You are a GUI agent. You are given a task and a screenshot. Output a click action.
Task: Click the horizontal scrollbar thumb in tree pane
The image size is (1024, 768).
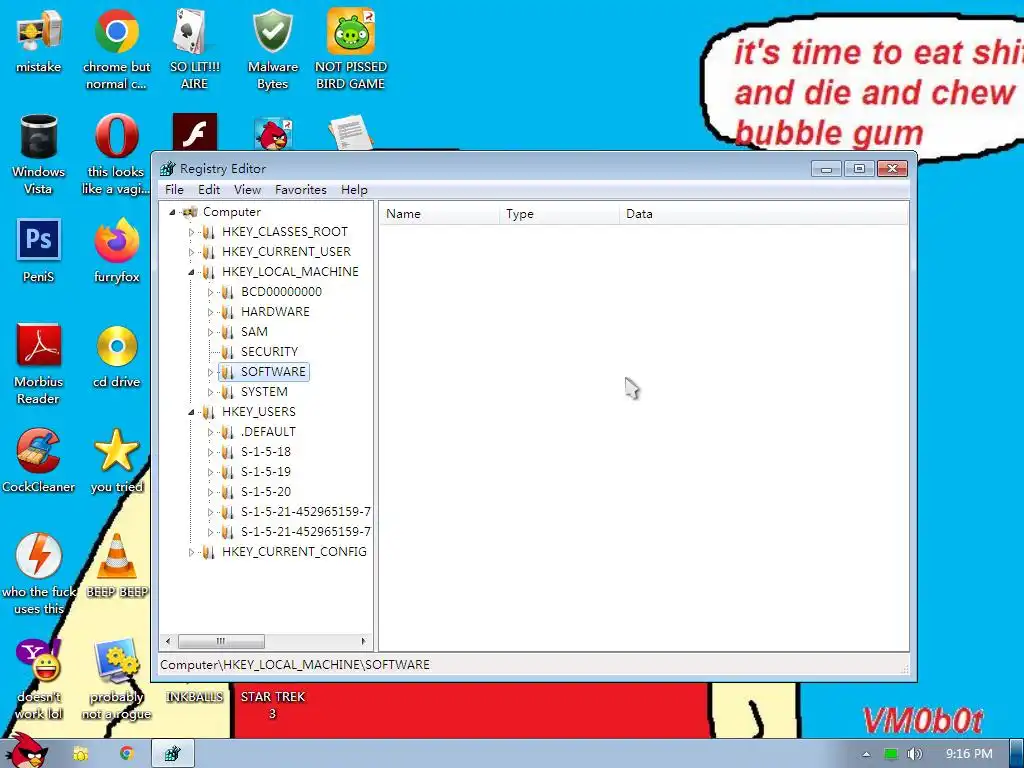[221, 641]
